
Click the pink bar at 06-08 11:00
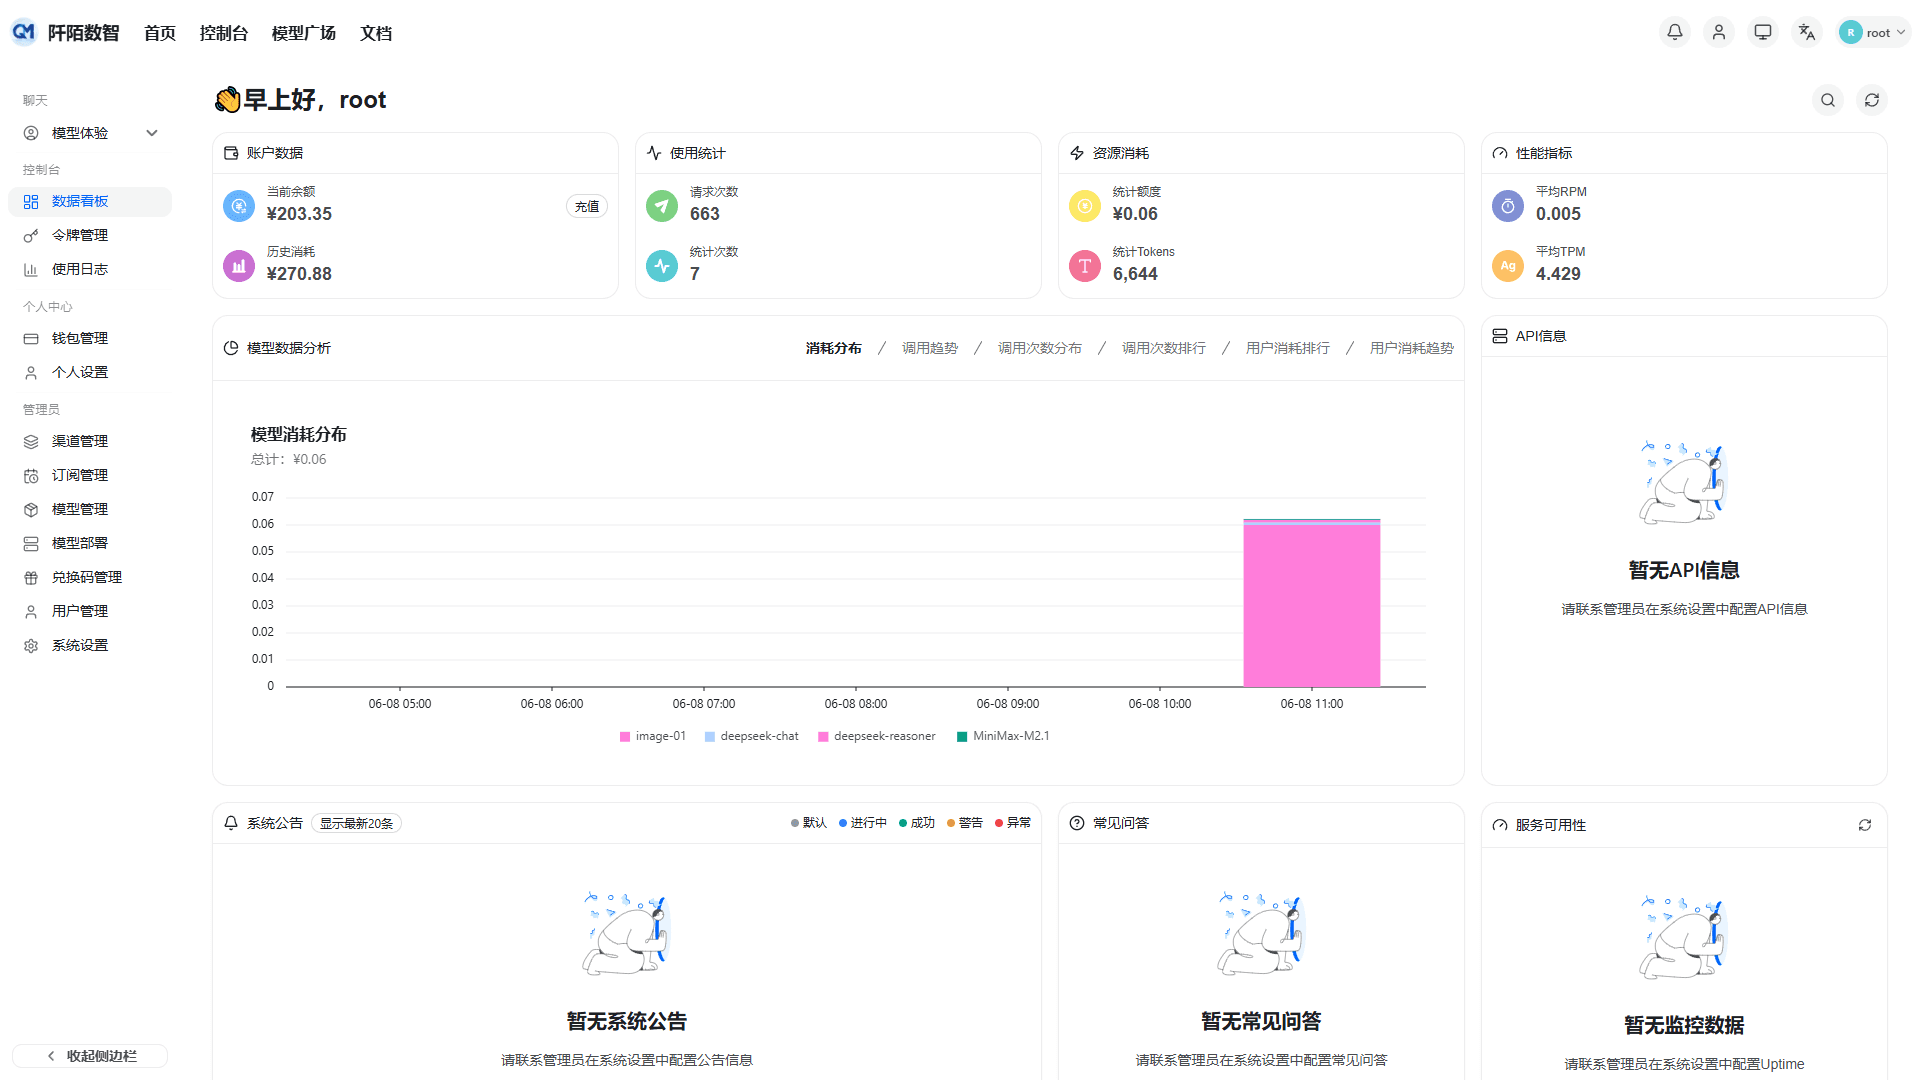click(1312, 605)
